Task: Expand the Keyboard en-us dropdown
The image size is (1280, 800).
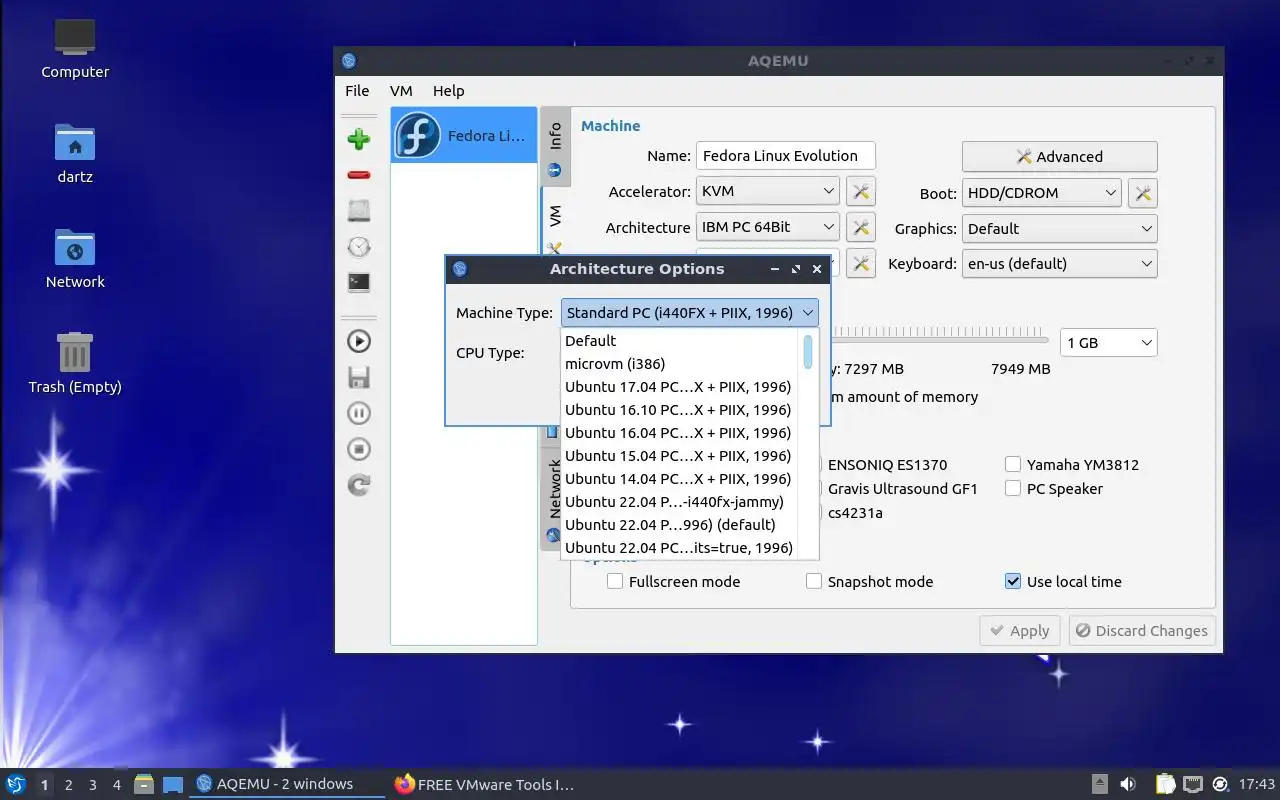Action: (x=1059, y=264)
